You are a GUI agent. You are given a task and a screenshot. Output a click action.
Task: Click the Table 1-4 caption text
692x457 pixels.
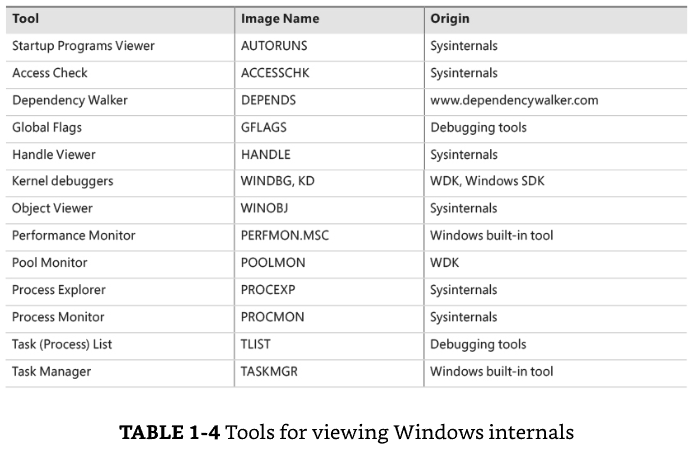pyautogui.click(x=346, y=432)
